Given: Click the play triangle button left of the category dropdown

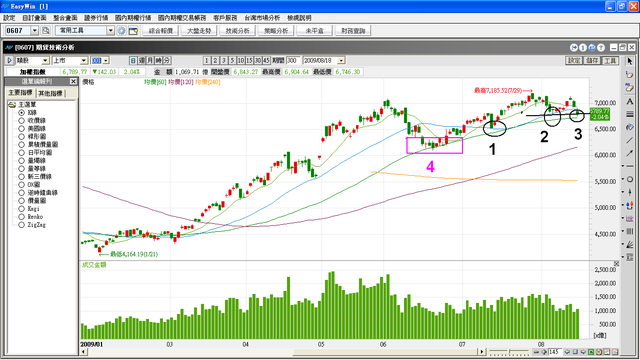Looking at the screenshot, I should (x=9, y=60).
